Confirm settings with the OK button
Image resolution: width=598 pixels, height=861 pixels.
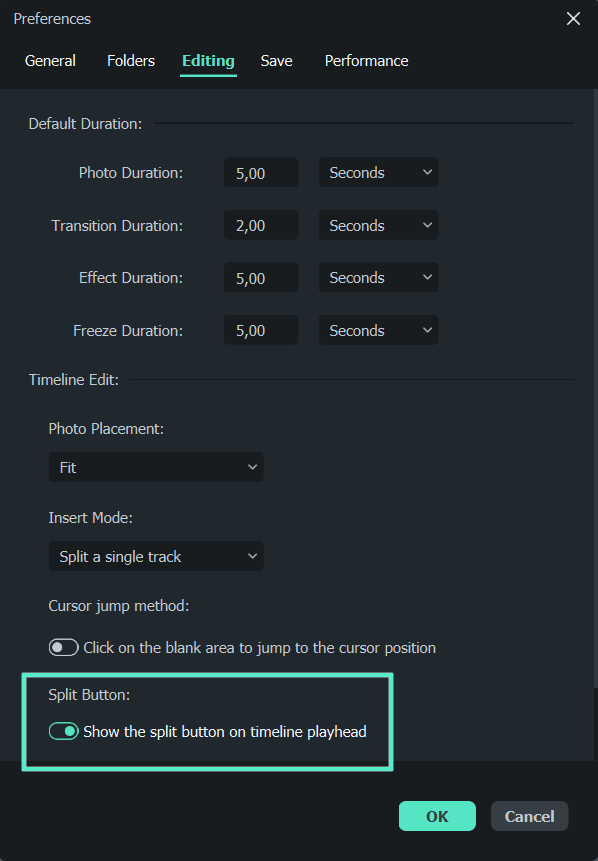coord(437,816)
